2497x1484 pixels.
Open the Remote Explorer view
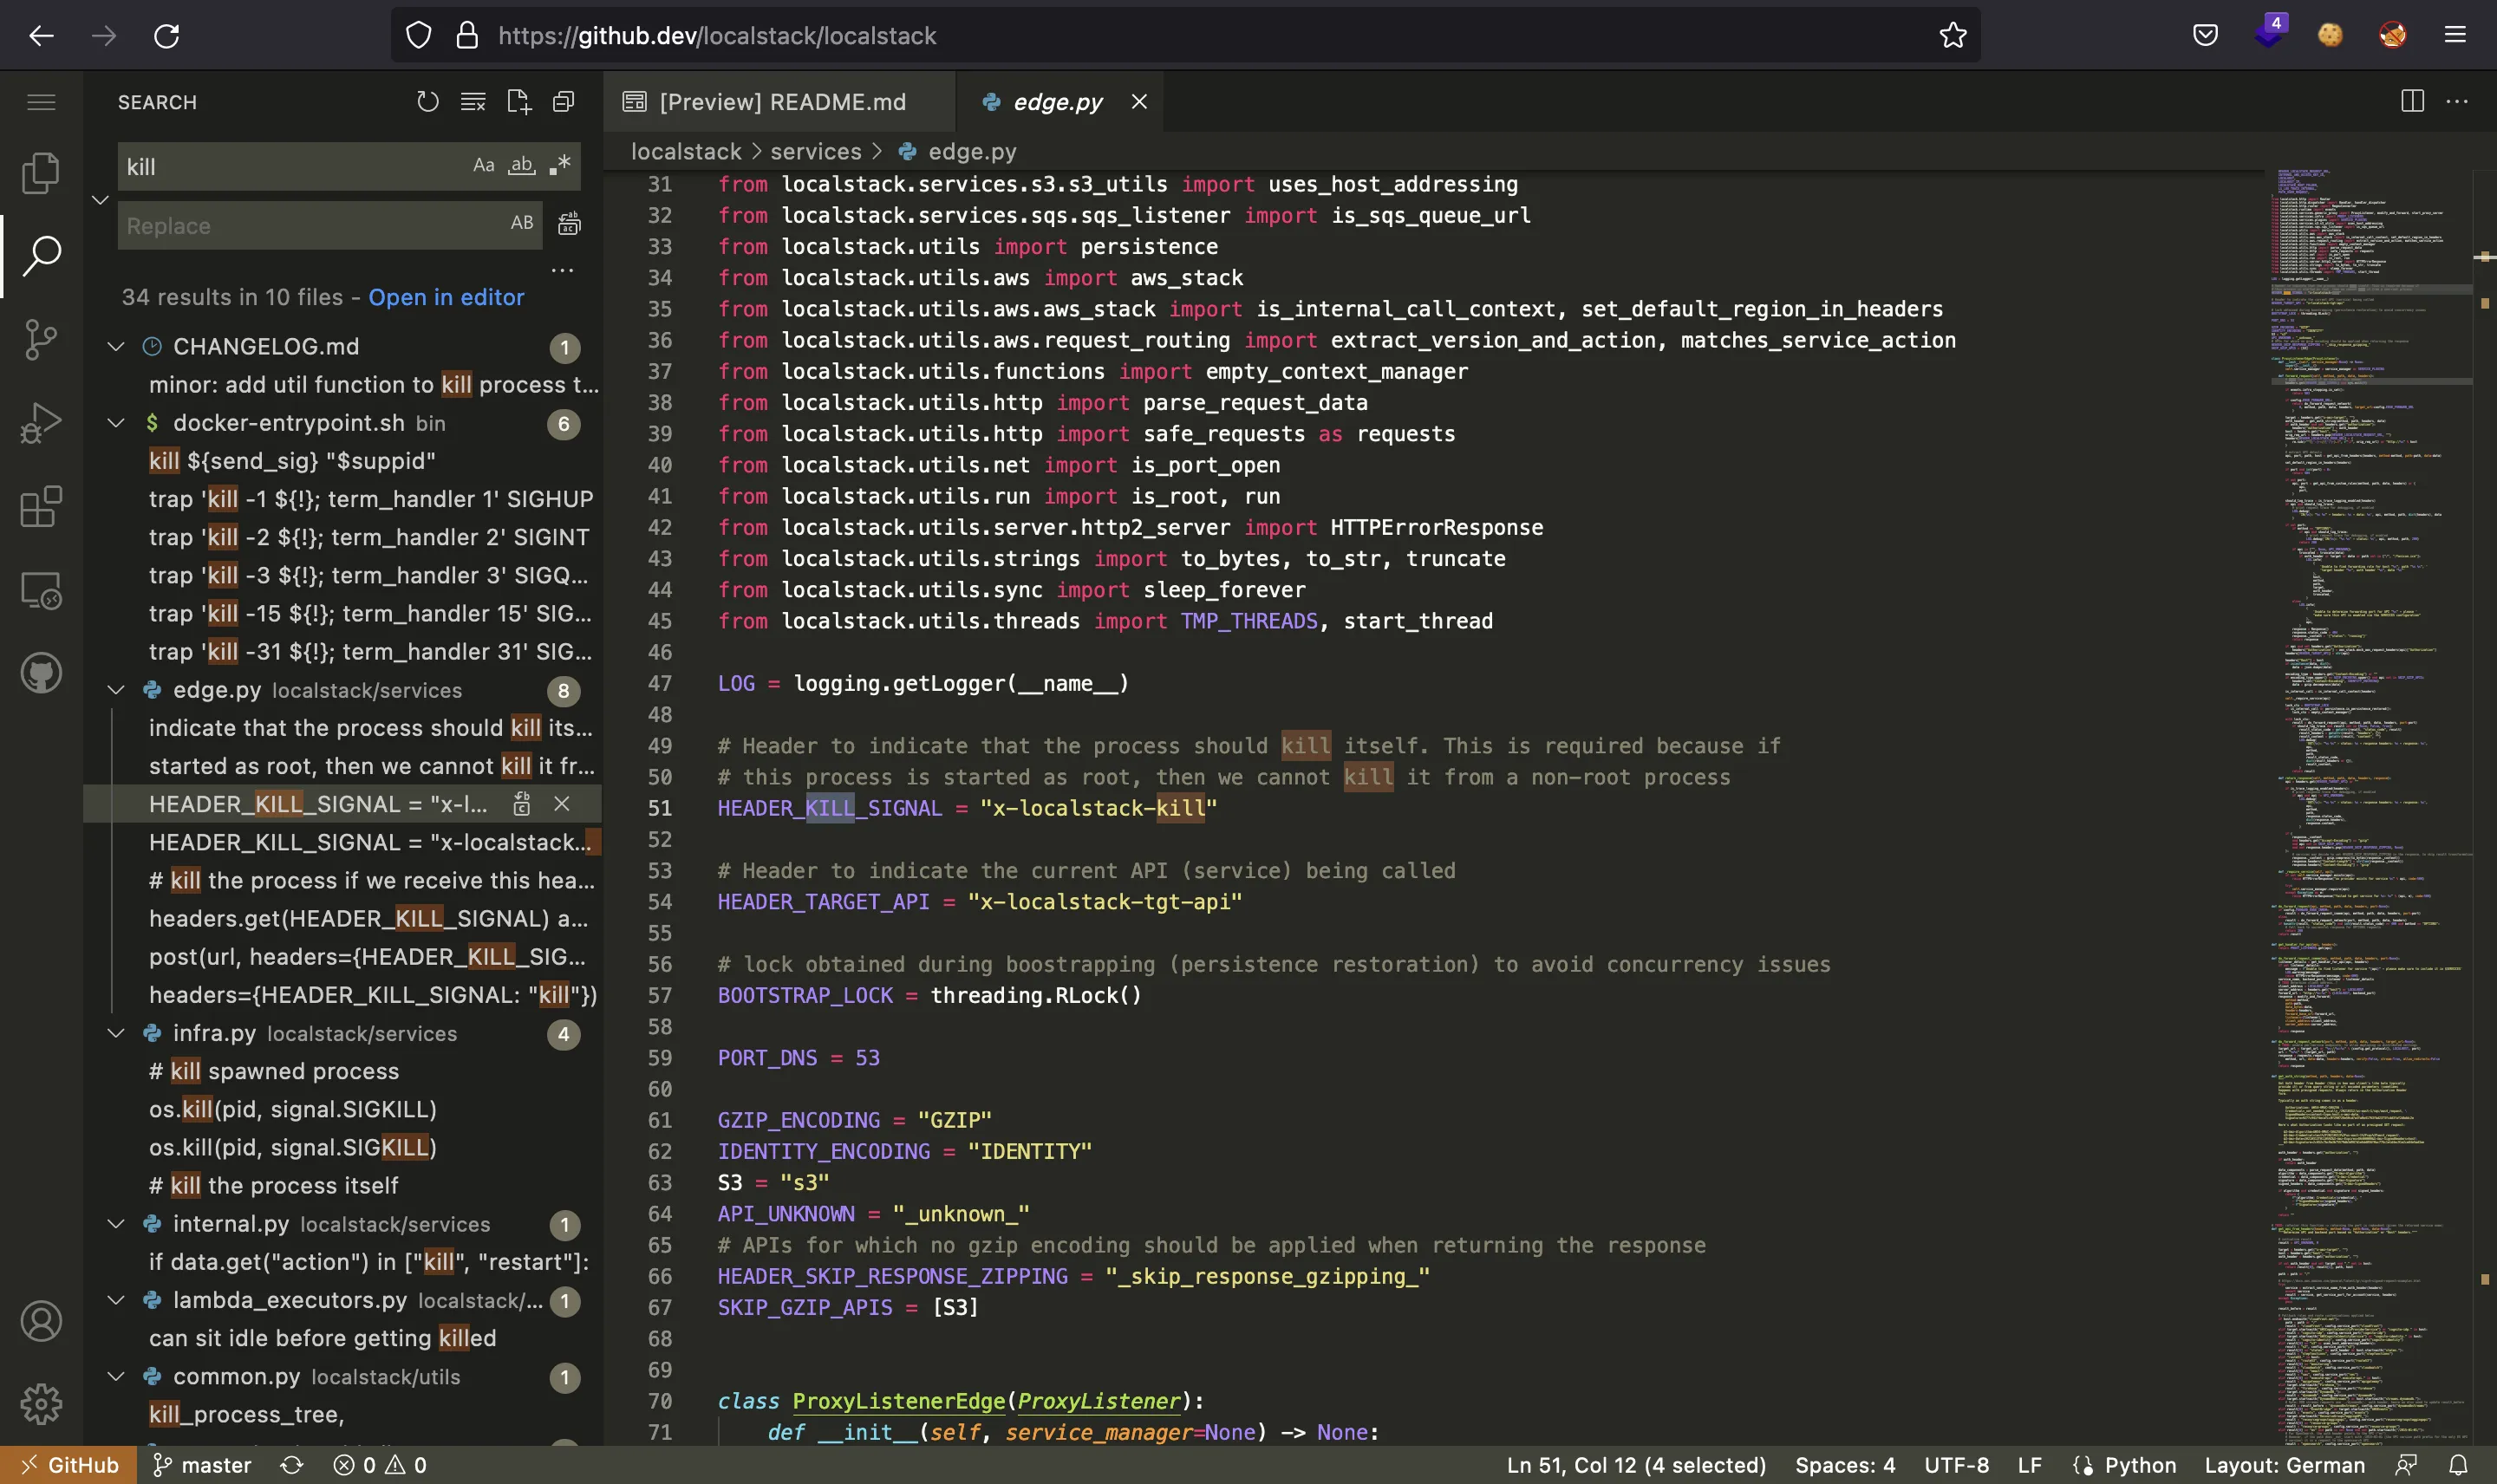(41, 590)
